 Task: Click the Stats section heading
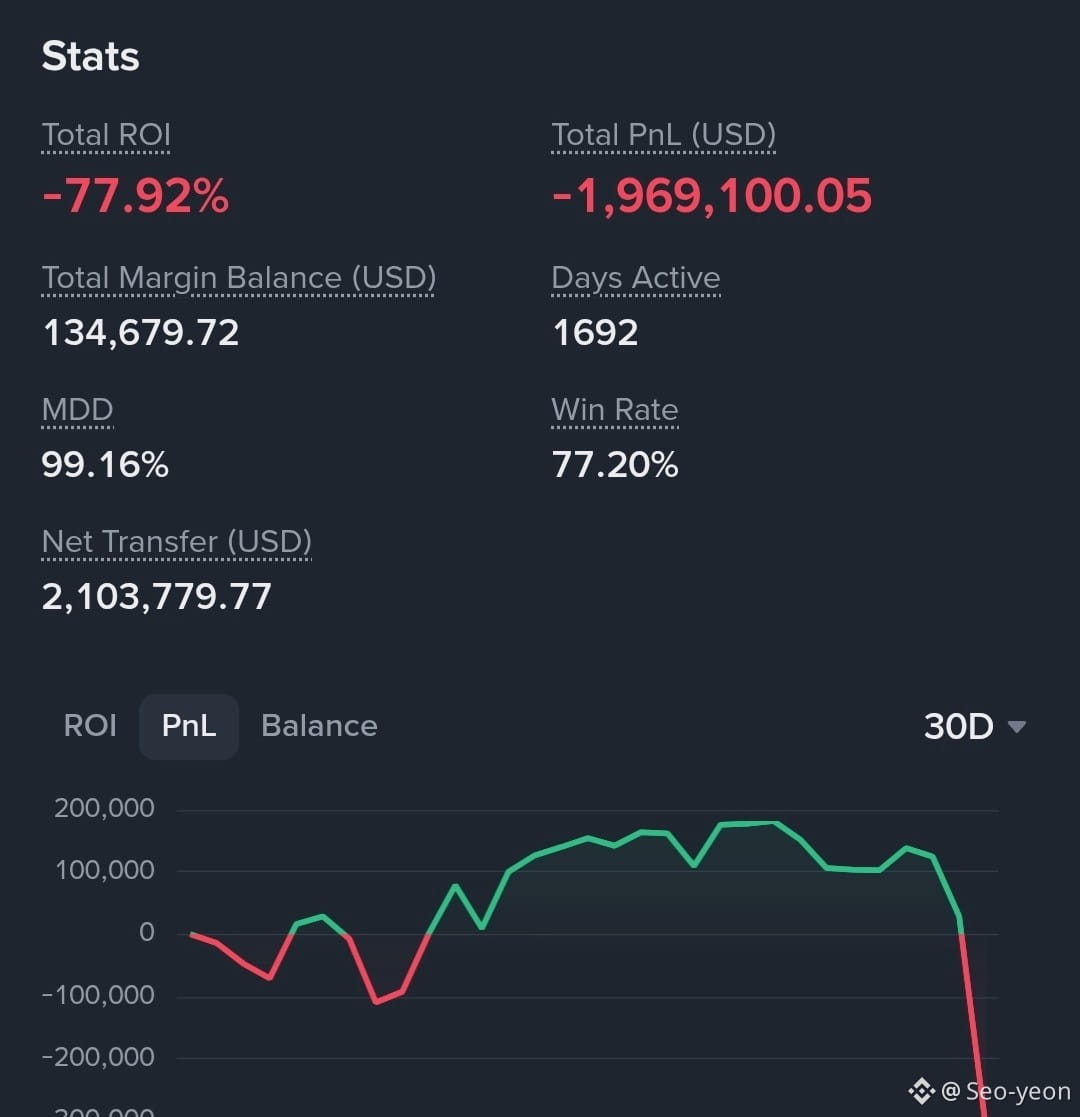click(x=90, y=56)
